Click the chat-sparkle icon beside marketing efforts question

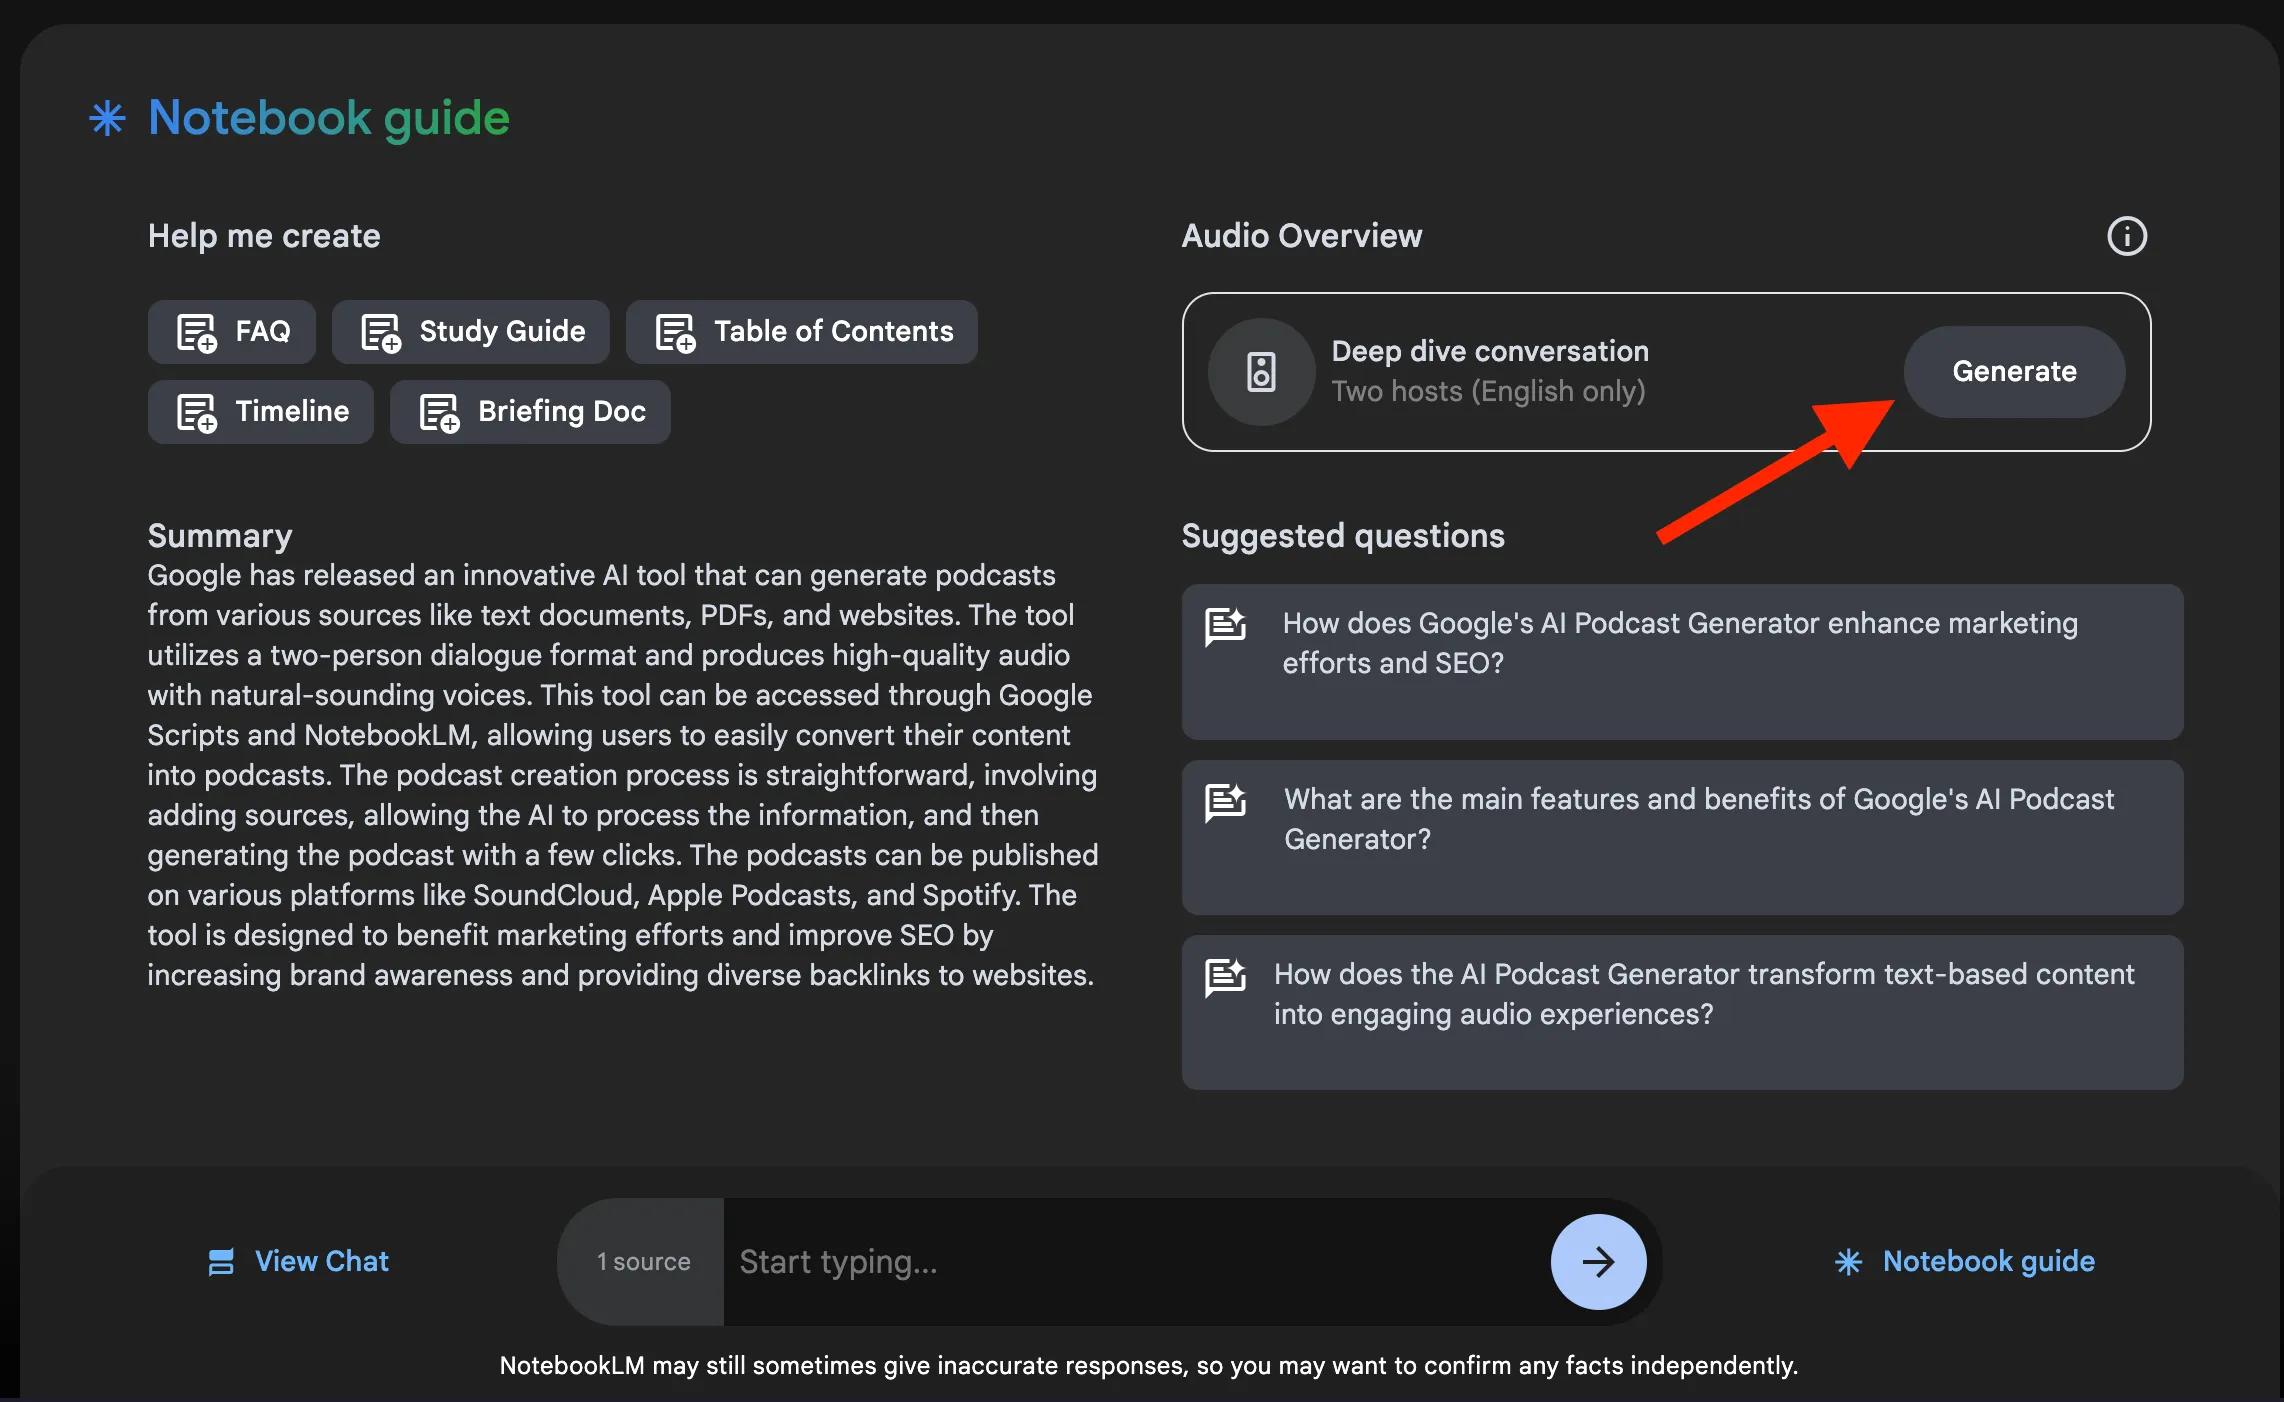tap(1225, 627)
